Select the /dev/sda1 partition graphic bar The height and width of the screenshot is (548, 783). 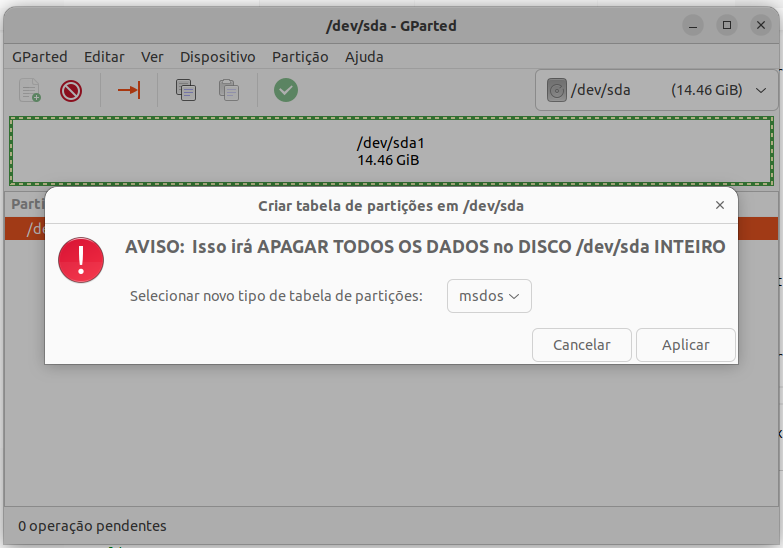point(391,151)
